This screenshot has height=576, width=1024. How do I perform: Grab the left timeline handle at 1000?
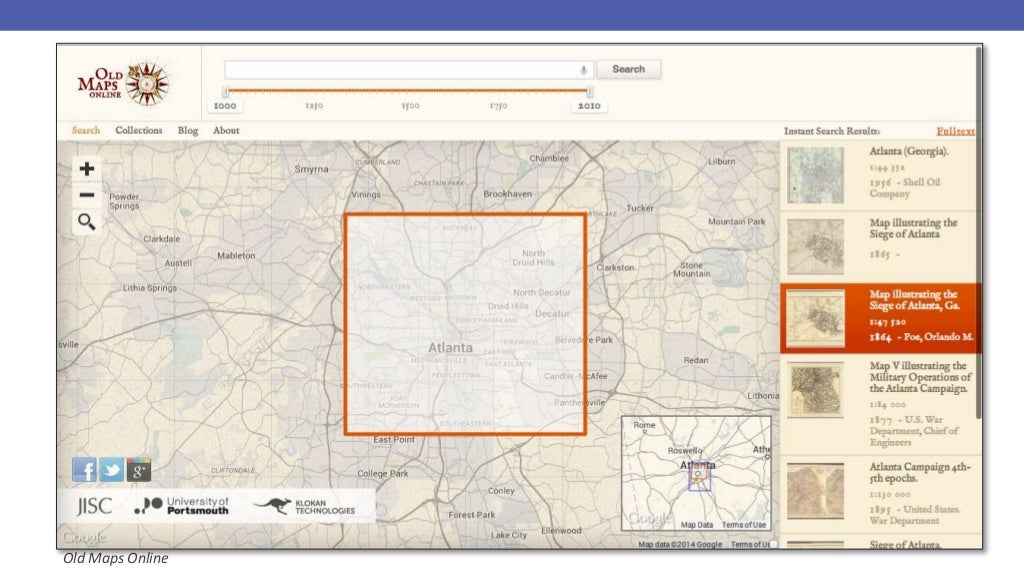pos(225,92)
